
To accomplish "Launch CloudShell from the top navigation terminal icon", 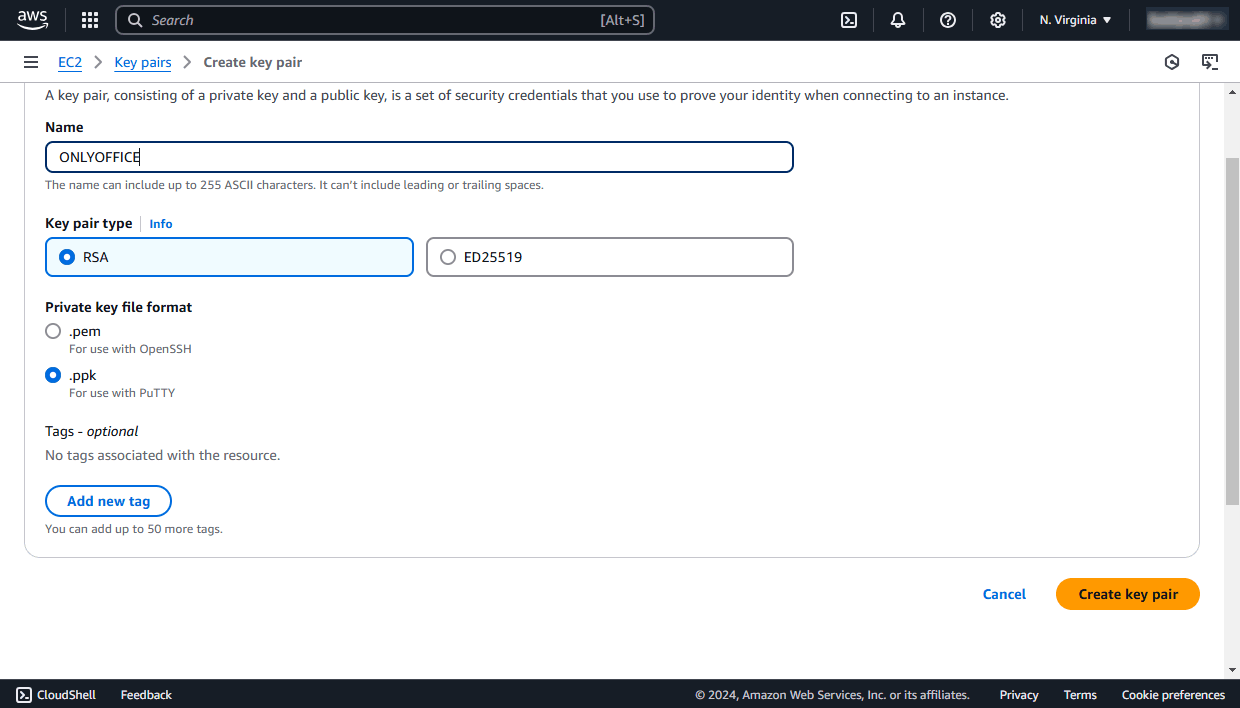I will (x=848, y=19).
